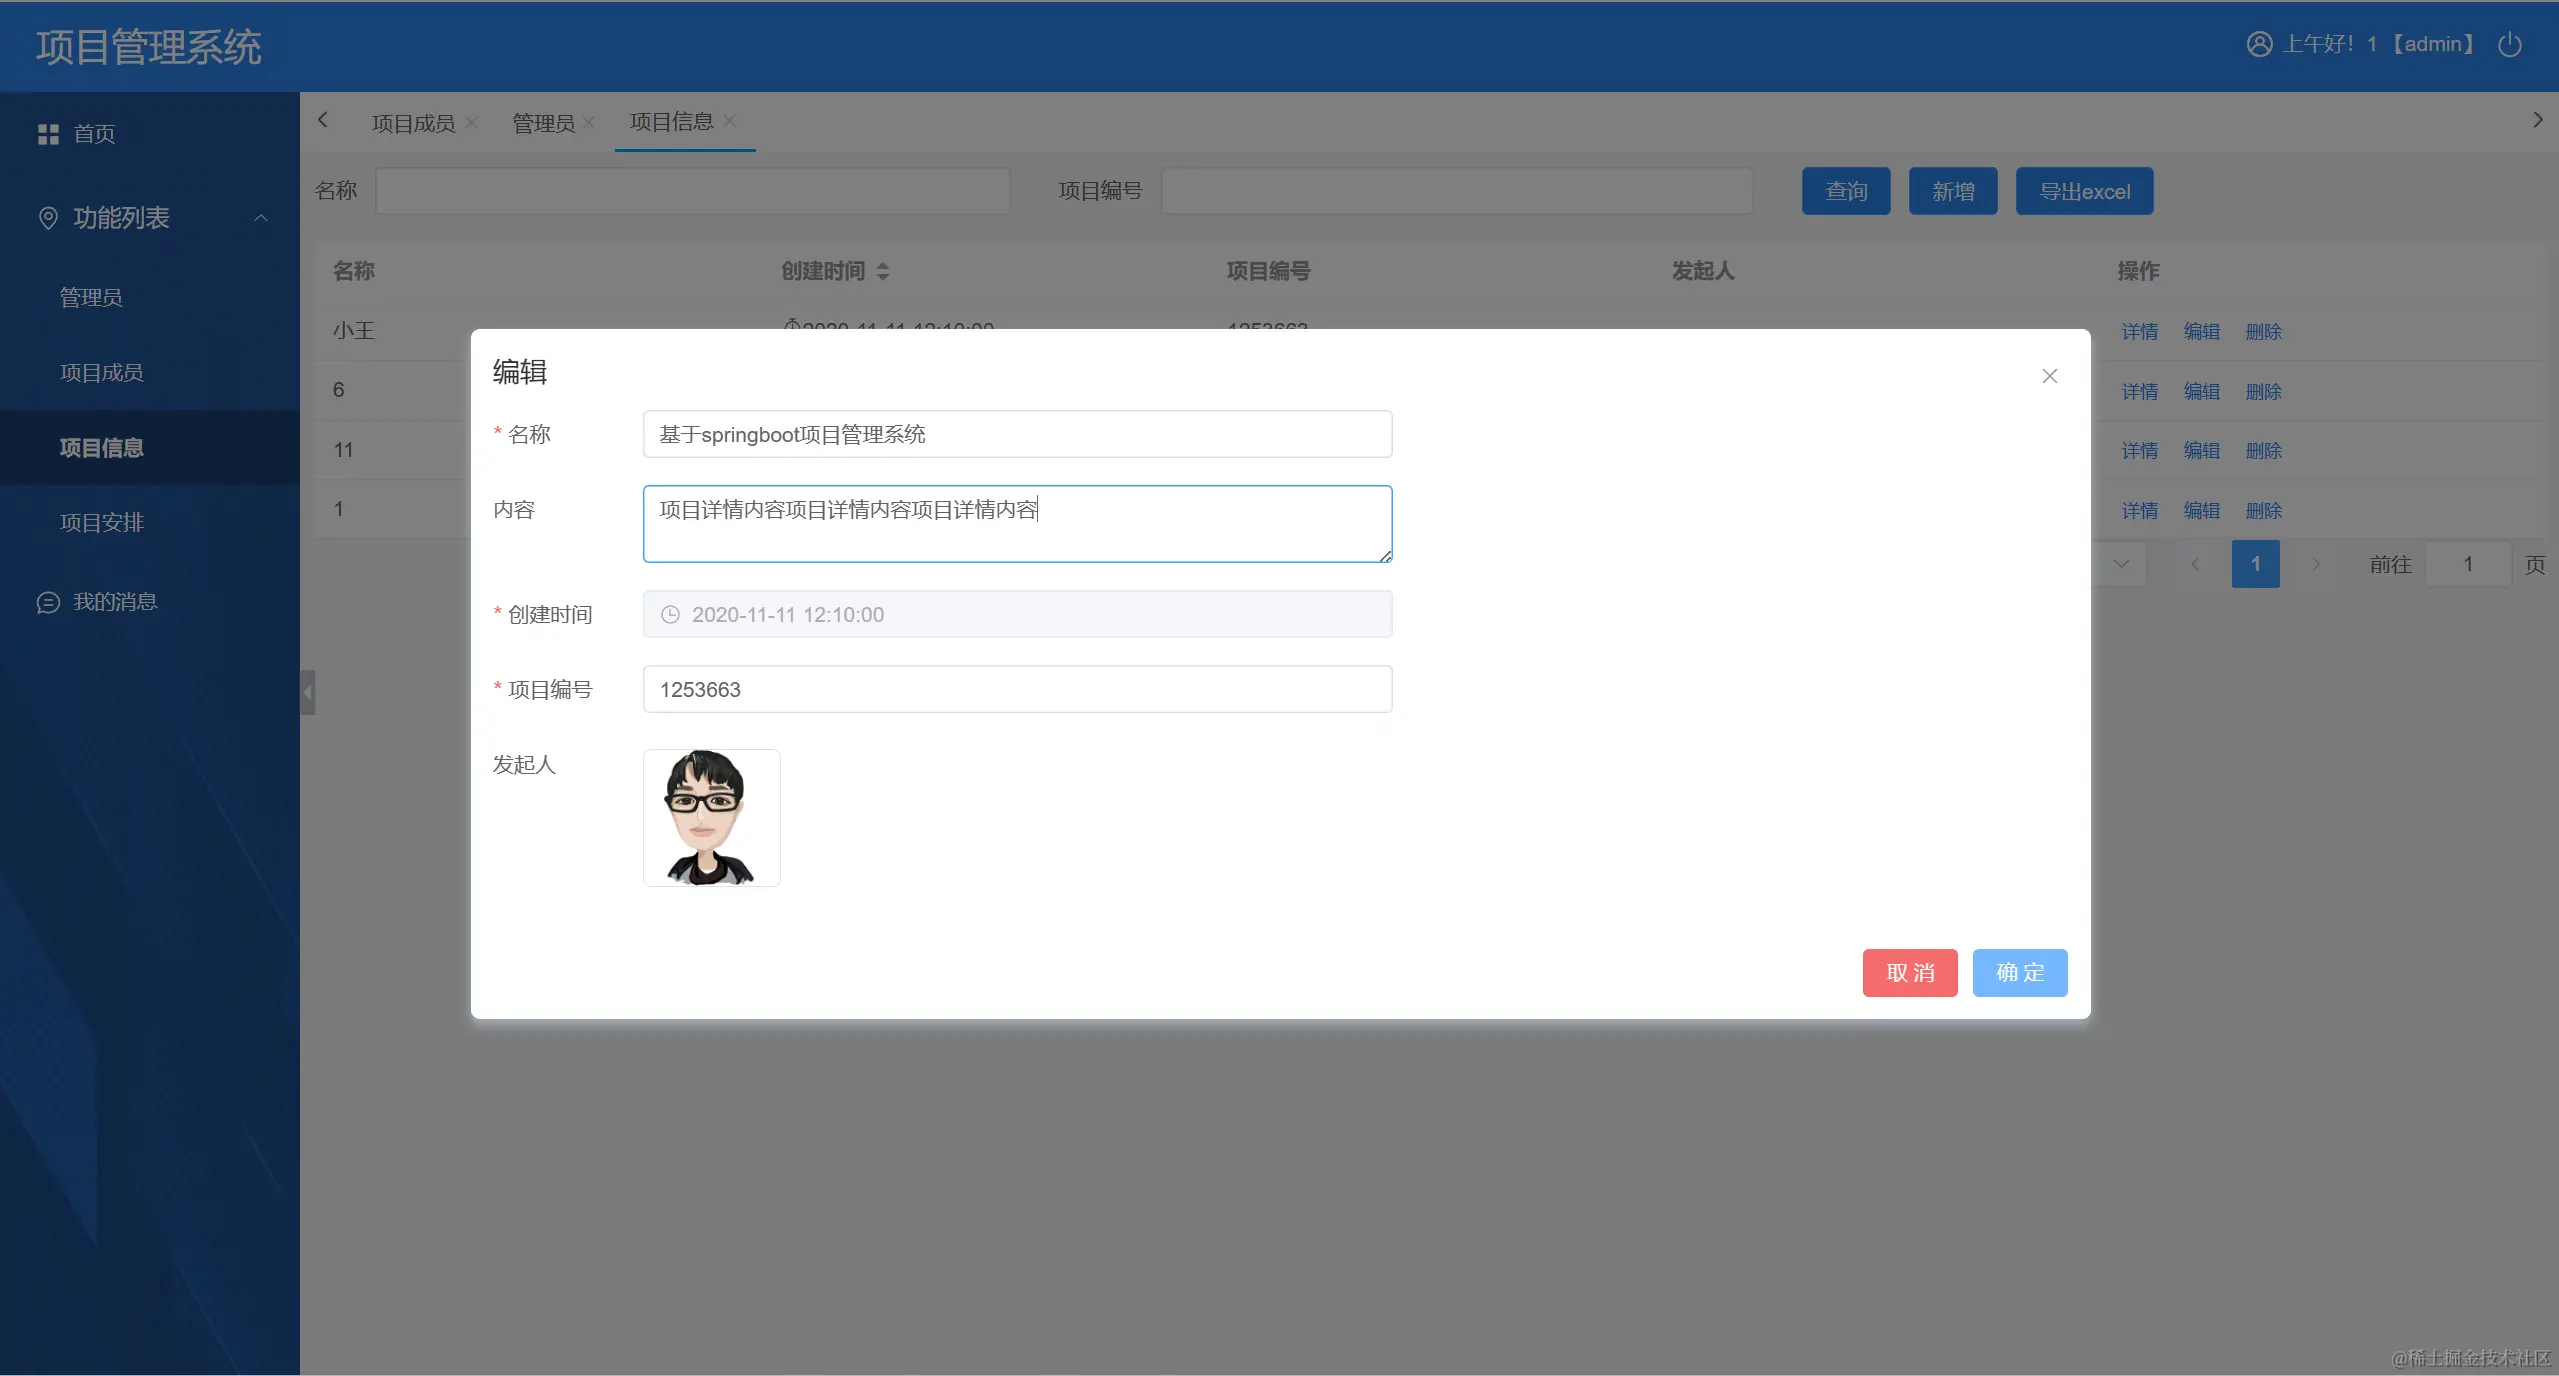
Task: Click the user avatar icon in header
Action: point(2259,45)
